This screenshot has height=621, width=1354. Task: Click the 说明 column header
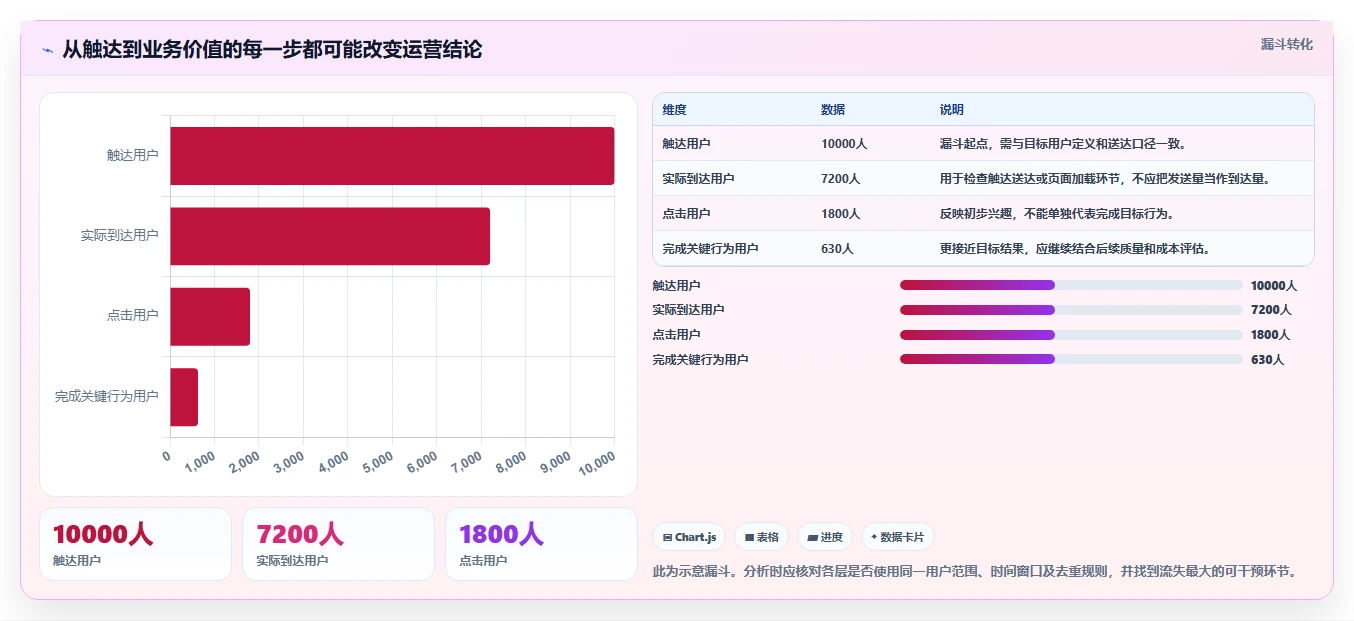(x=952, y=110)
